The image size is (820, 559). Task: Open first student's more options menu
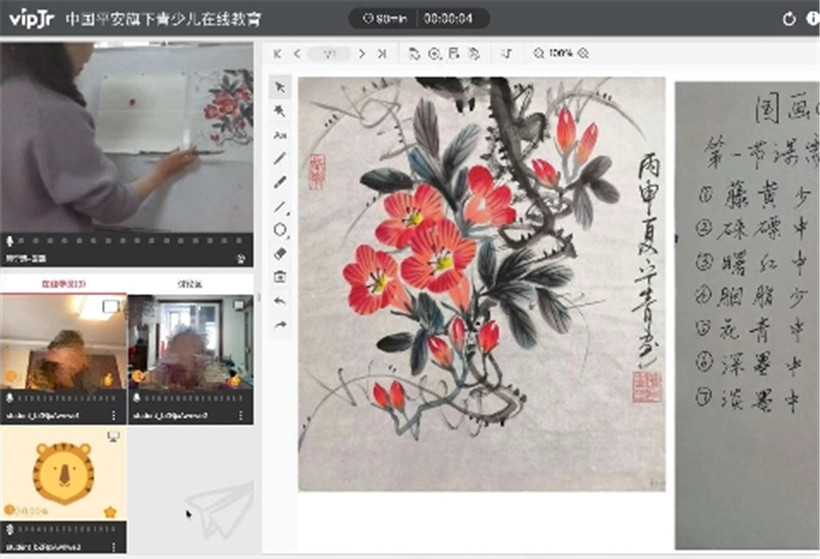114,415
